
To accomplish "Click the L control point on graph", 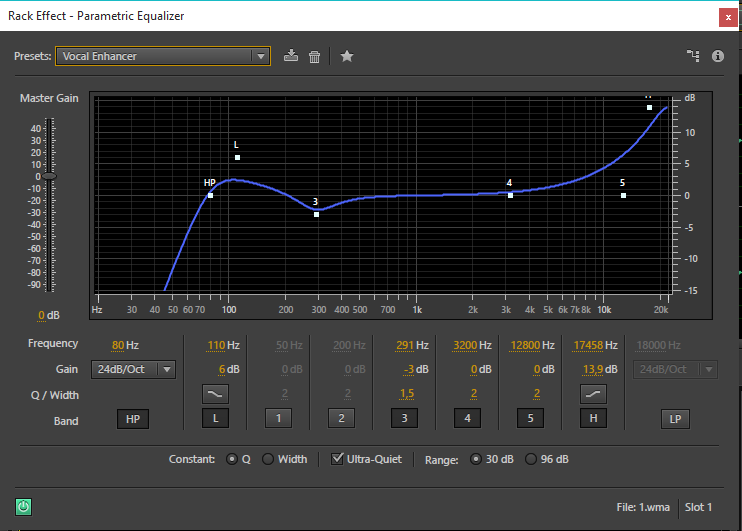I will [238, 158].
